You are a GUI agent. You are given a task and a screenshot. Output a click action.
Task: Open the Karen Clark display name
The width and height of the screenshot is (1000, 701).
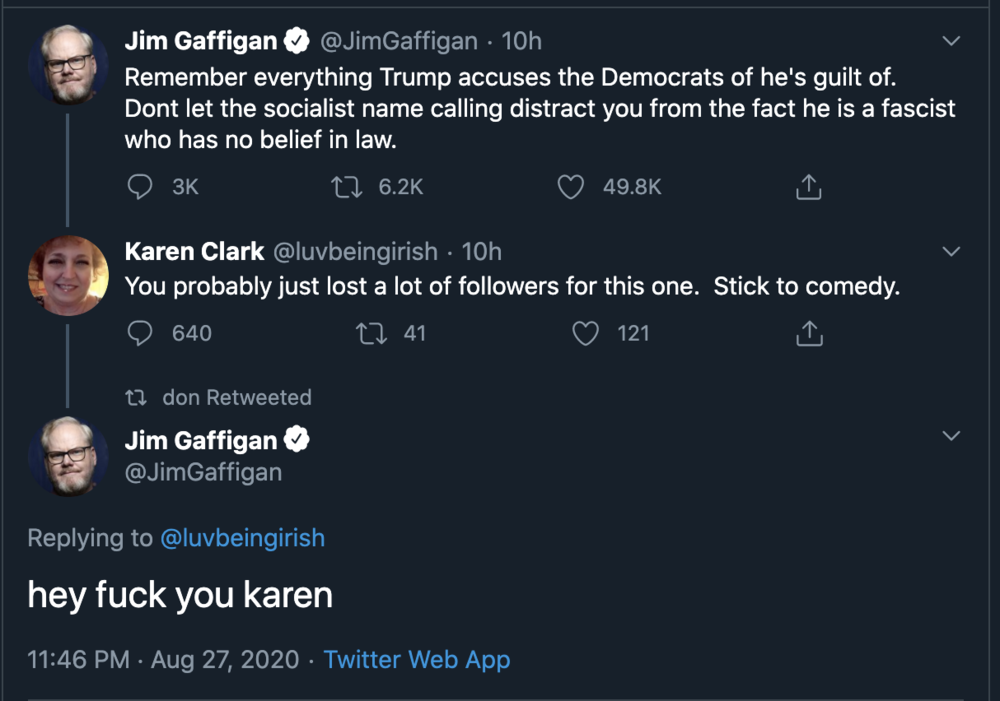tap(194, 252)
